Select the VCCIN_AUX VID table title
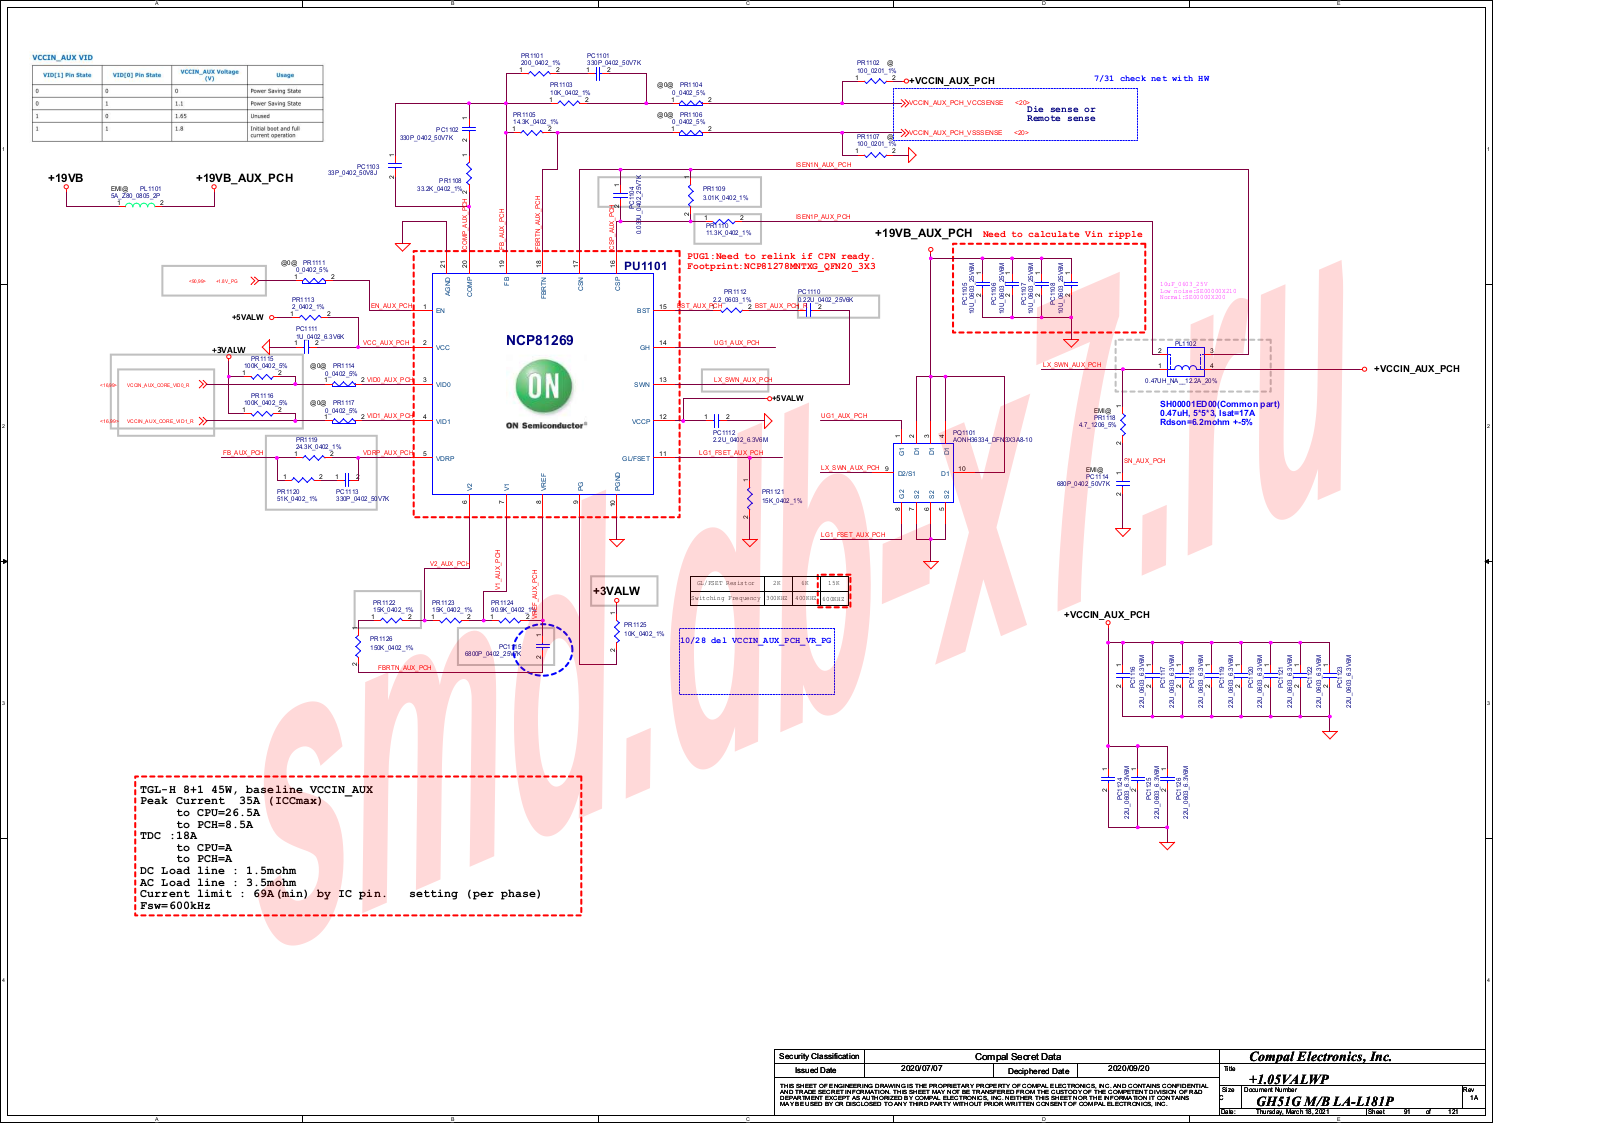 point(62,58)
